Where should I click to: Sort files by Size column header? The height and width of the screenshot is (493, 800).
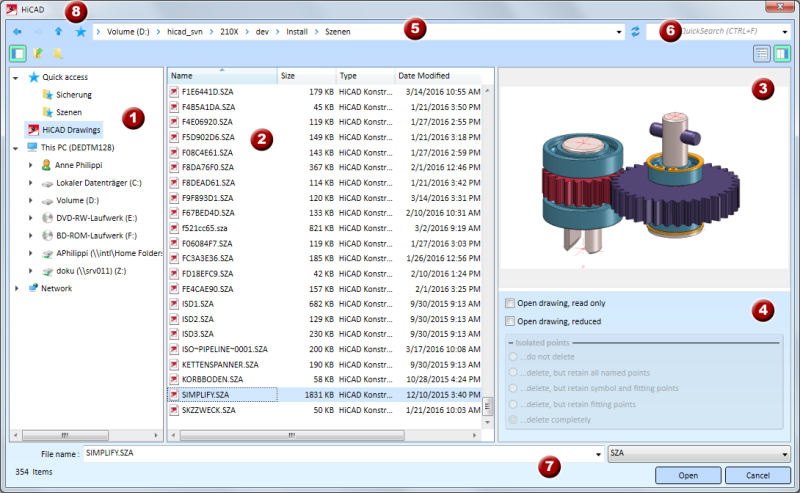coord(307,76)
